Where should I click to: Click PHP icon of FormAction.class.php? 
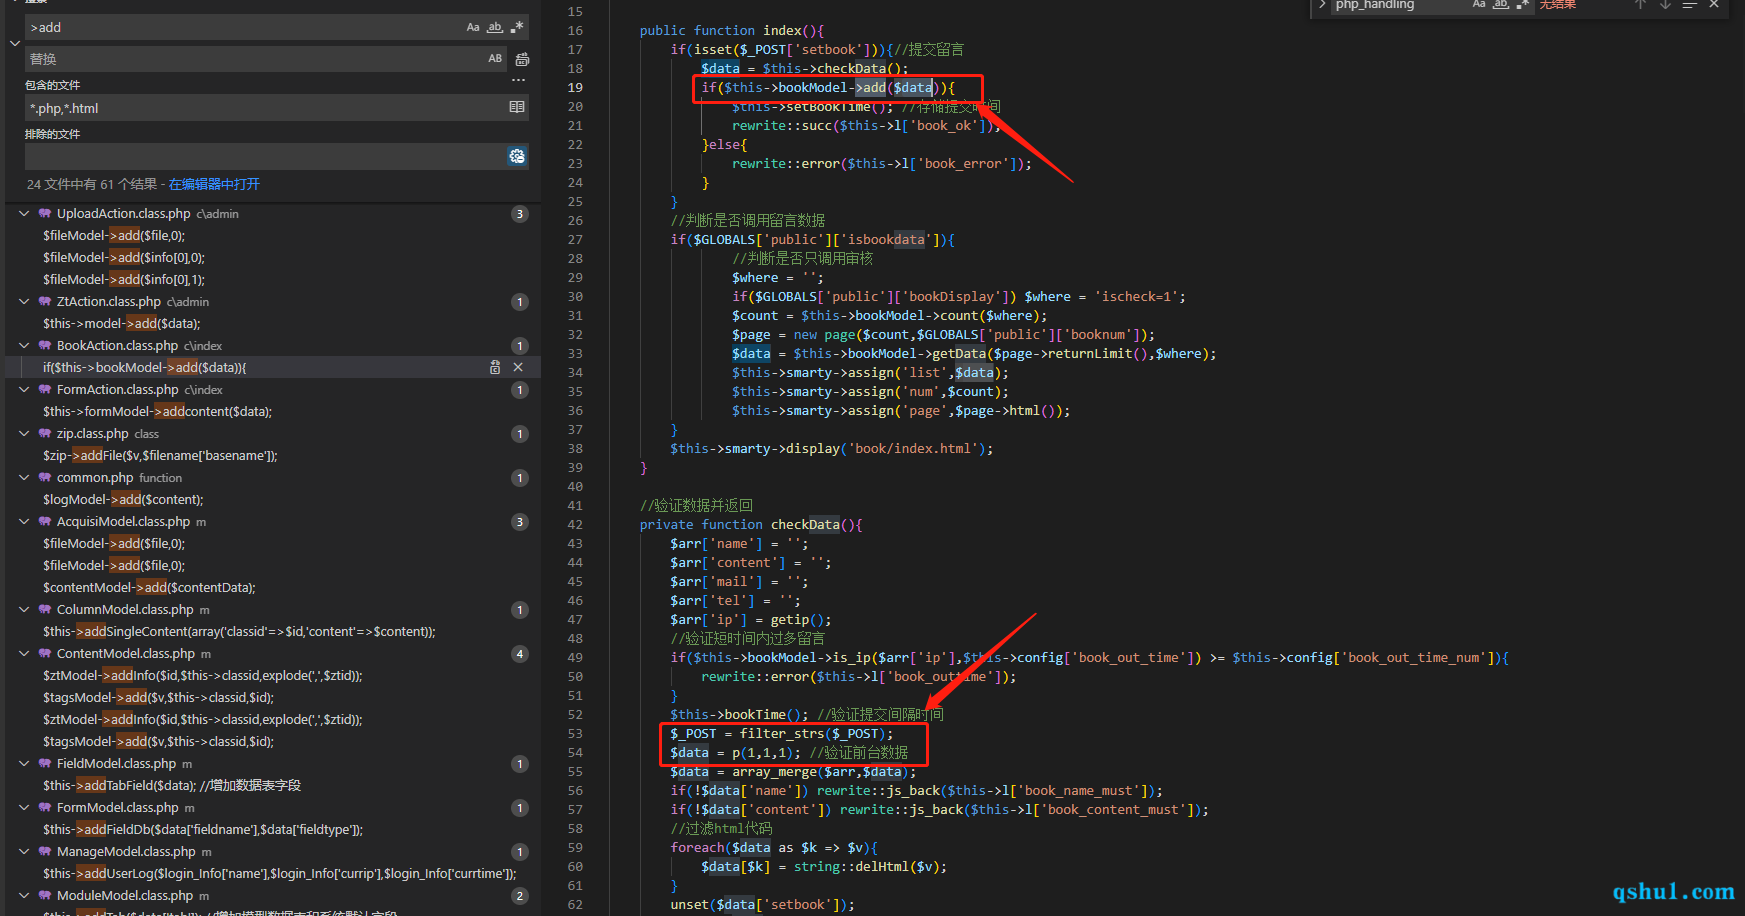pos(45,390)
